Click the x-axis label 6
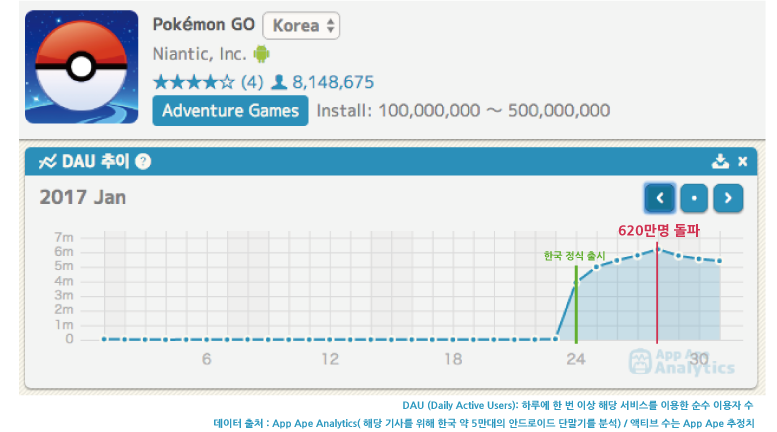777x432 pixels. (x=207, y=359)
